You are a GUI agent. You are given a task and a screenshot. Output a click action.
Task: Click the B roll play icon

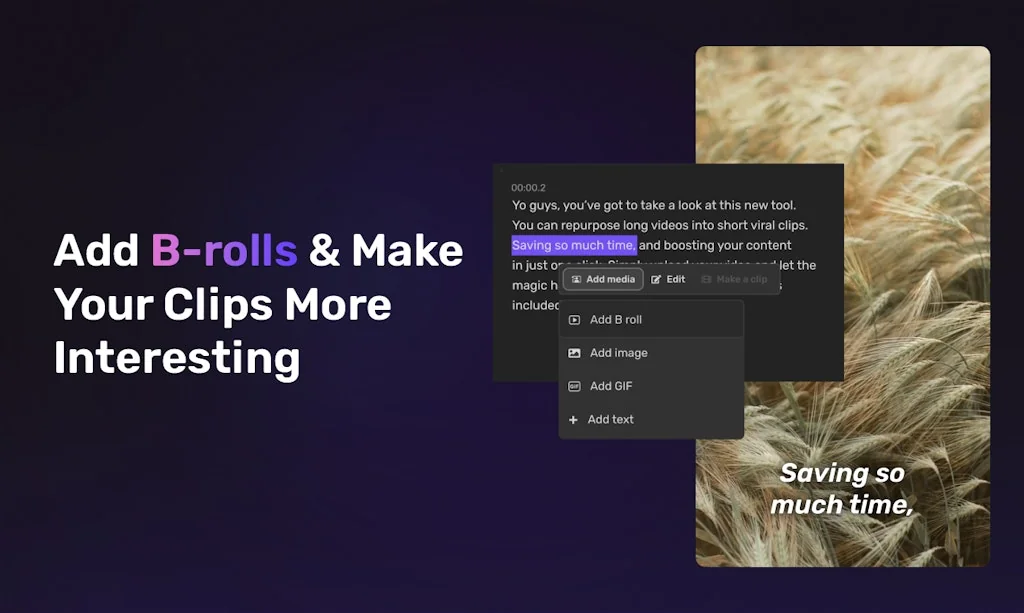coord(574,320)
